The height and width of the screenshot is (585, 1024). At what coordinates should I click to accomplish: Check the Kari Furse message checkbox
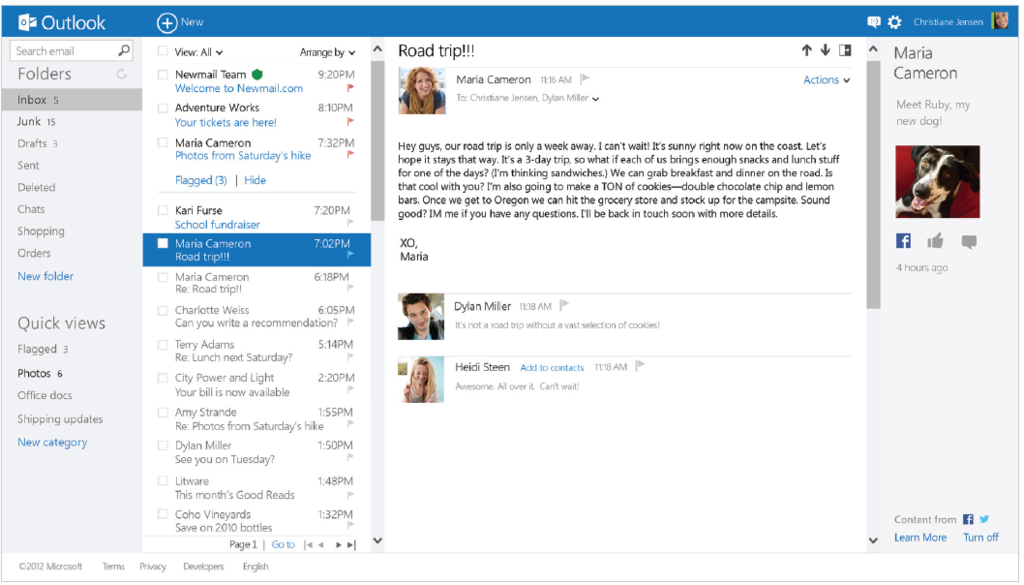click(x=163, y=210)
